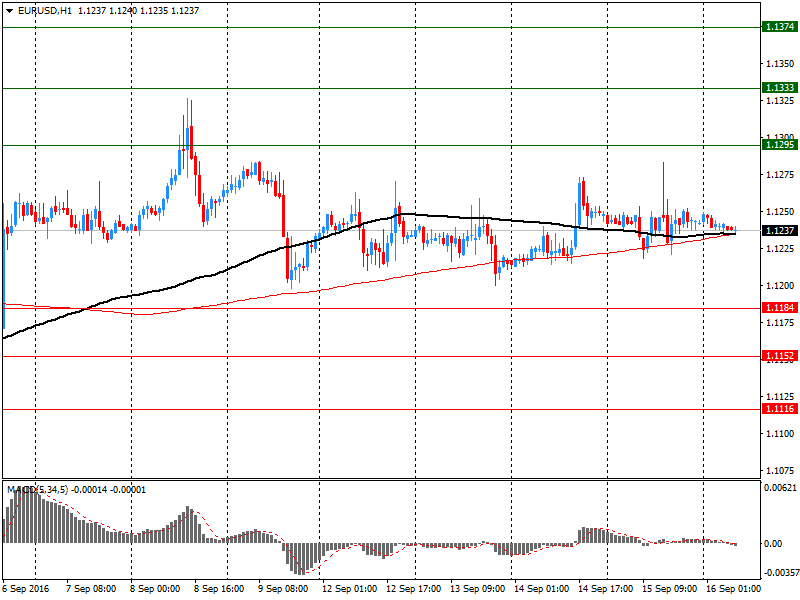Click the 16 Sep 01:00 time label
The height and width of the screenshot is (600, 800).
733,589
